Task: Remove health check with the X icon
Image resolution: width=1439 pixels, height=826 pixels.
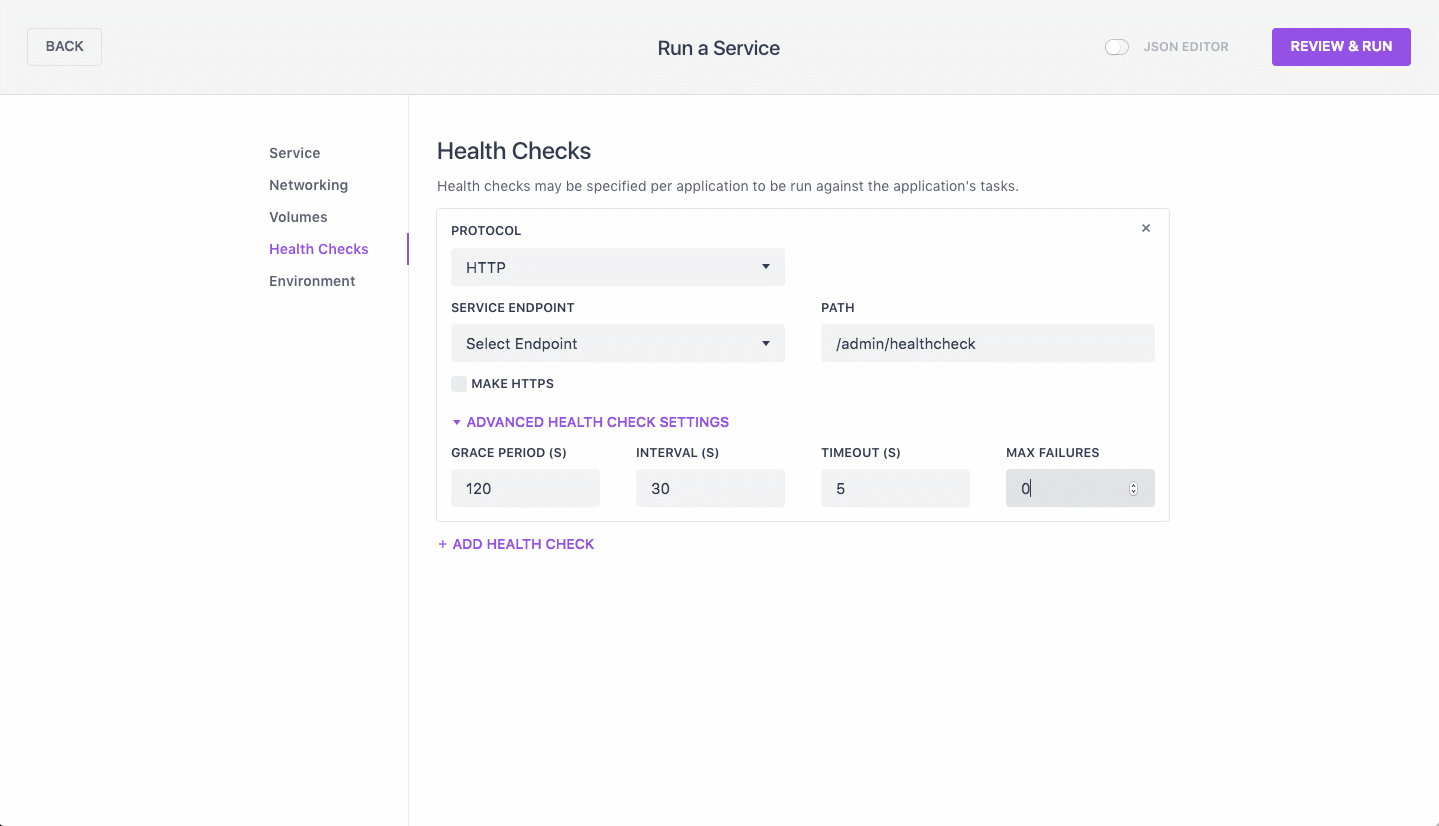Action: point(1146,228)
